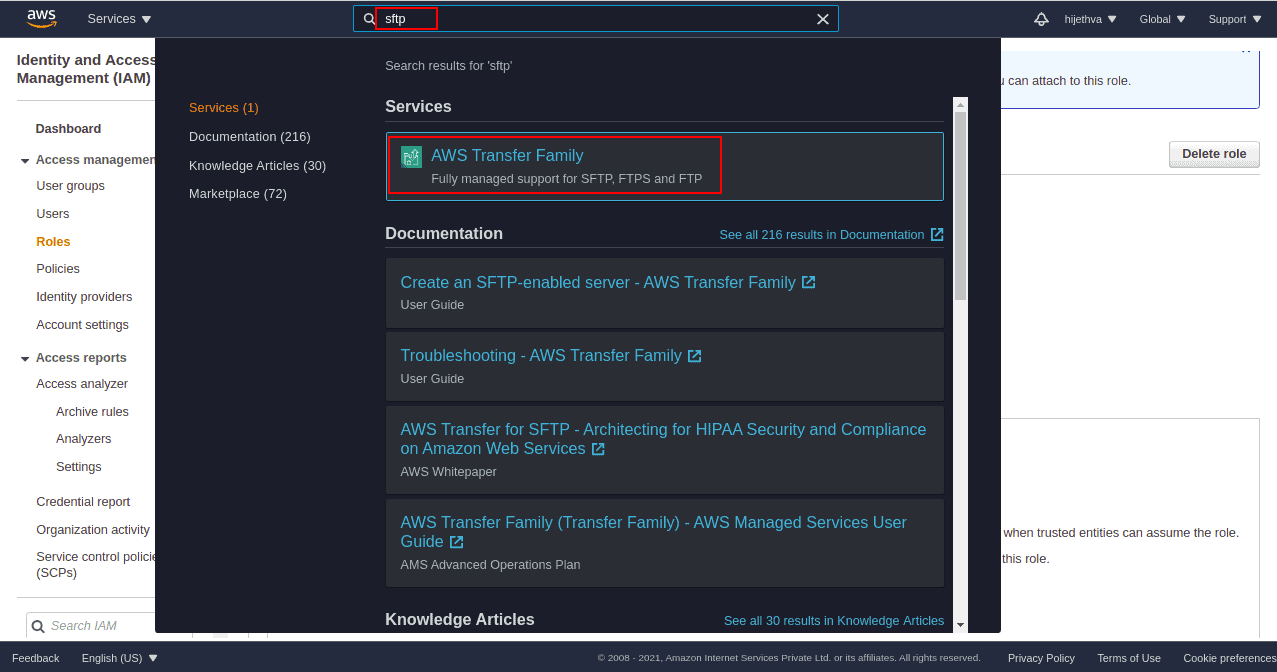The image size is (1277, 672).
Task: Select Roles in IAM sidebar
Action: coord(53,242)
